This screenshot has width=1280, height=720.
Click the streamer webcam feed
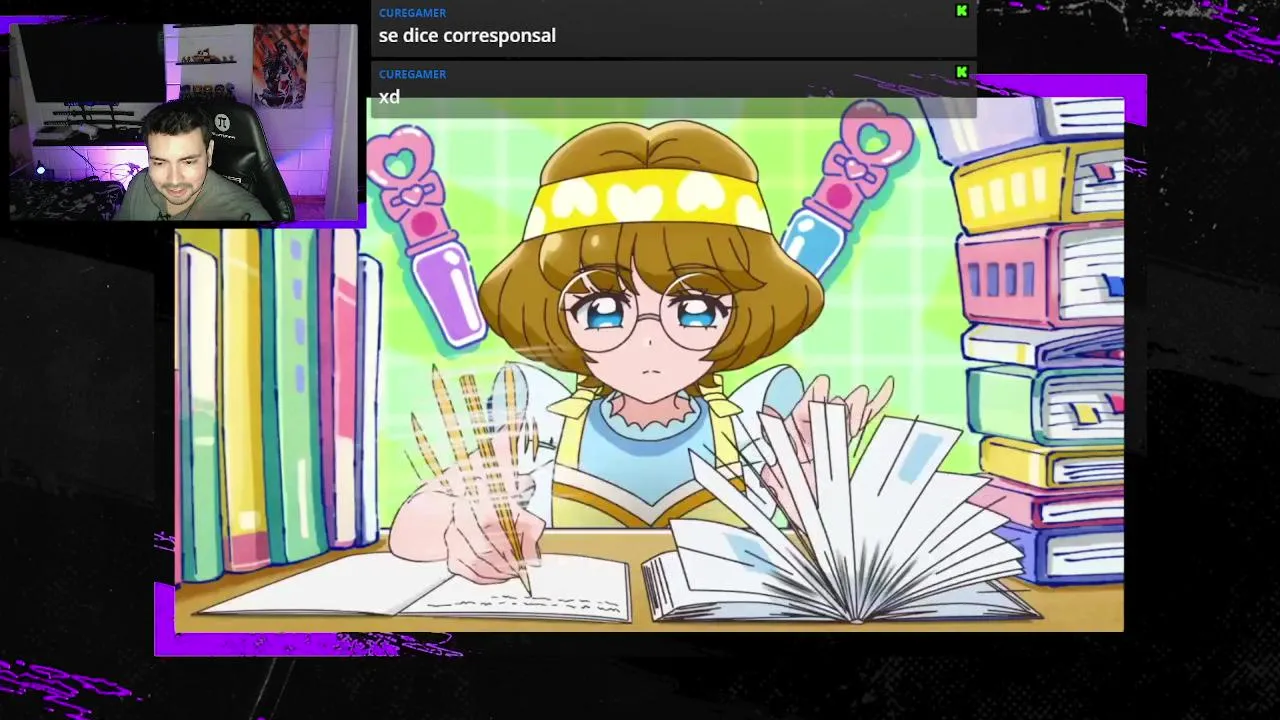[183, 121]
